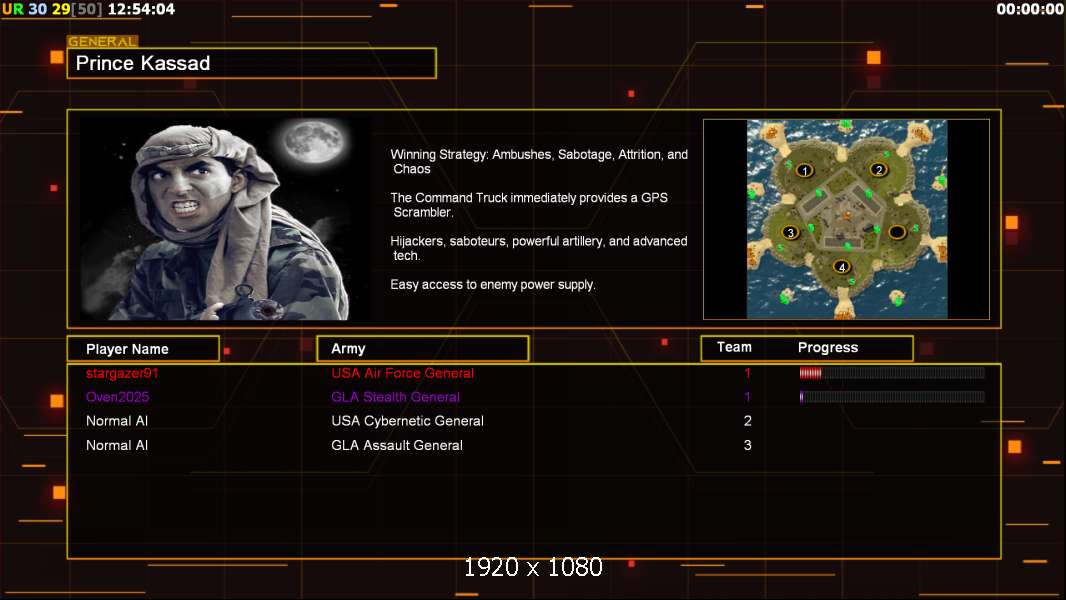This screenshot has width=1066, height=600.
Task: Click Easy access to enemy power supply
Action: [x=493, y=285]
